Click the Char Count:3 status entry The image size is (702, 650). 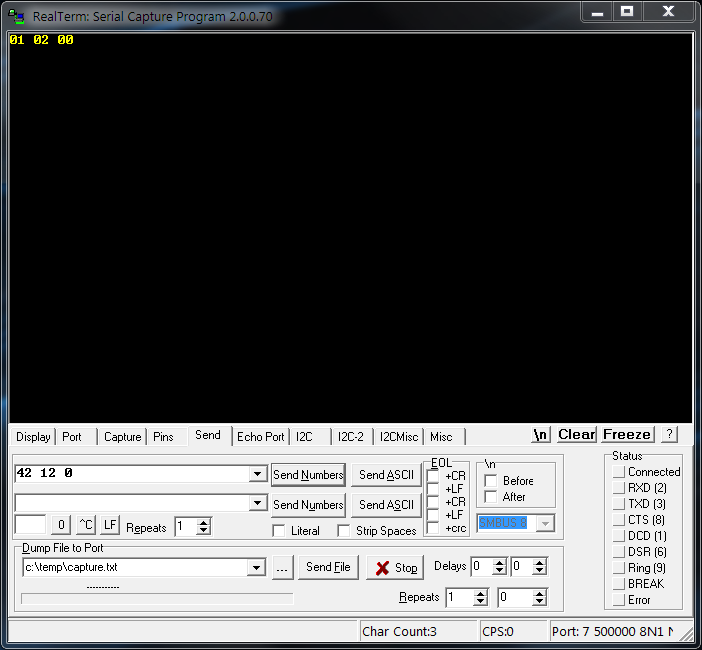coord(419,632)
